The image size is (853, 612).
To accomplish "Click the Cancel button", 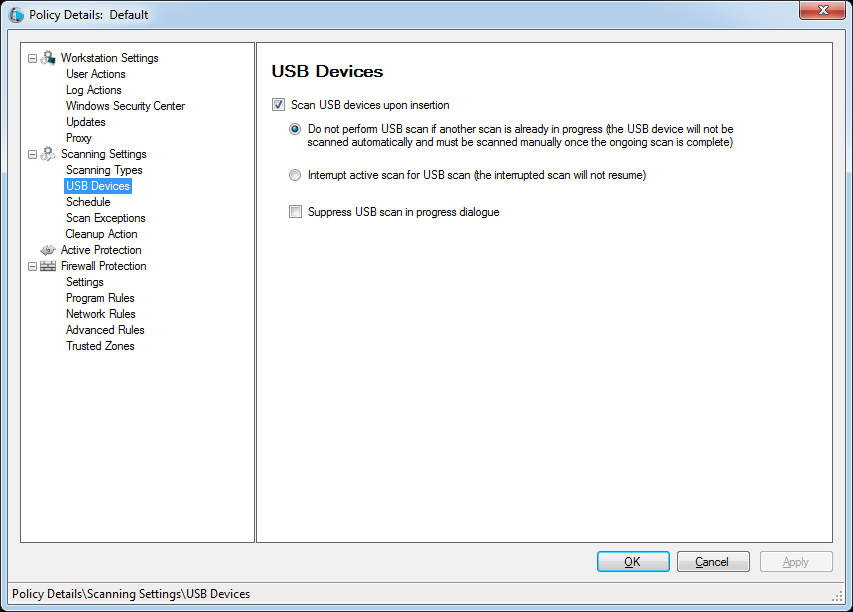I will coord(713,562).
